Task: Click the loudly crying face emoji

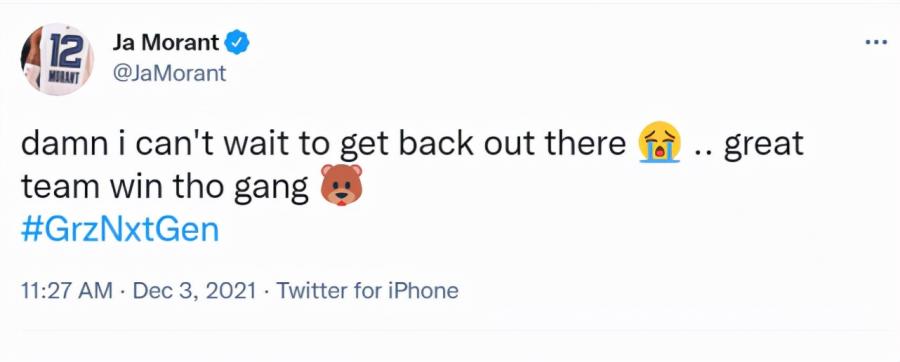Action: tap(660, 142)
